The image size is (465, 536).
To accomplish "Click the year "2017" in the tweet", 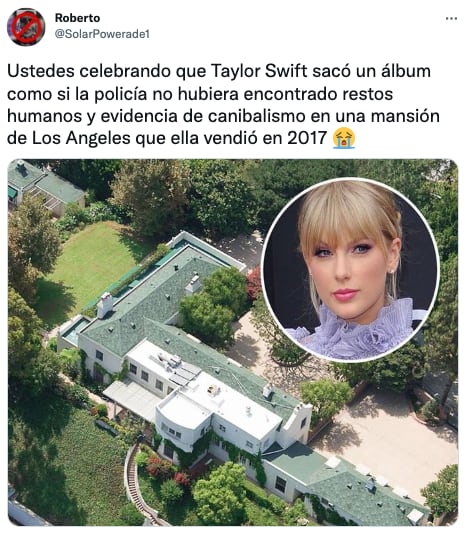I will 307,138.
